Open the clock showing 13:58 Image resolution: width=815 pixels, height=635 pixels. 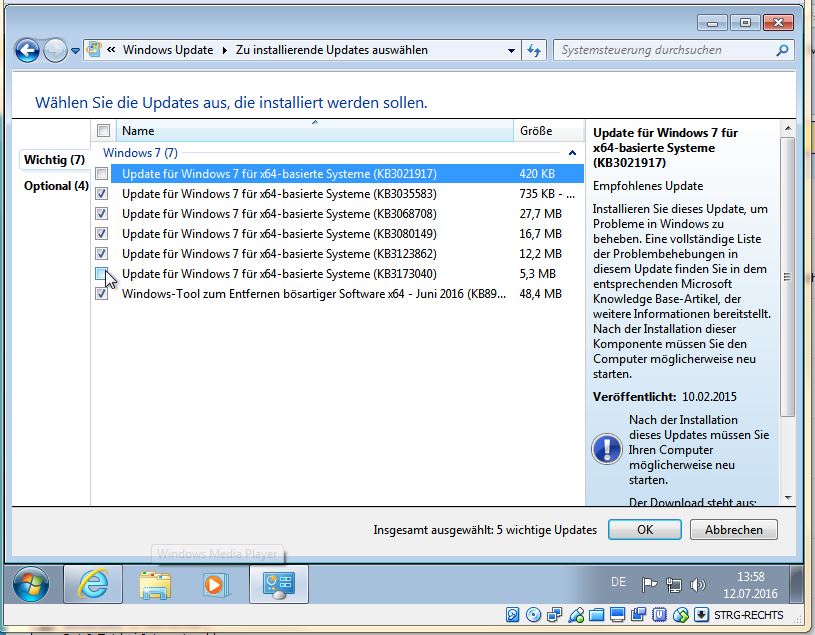pyautogui.click(x=750, y=585)
